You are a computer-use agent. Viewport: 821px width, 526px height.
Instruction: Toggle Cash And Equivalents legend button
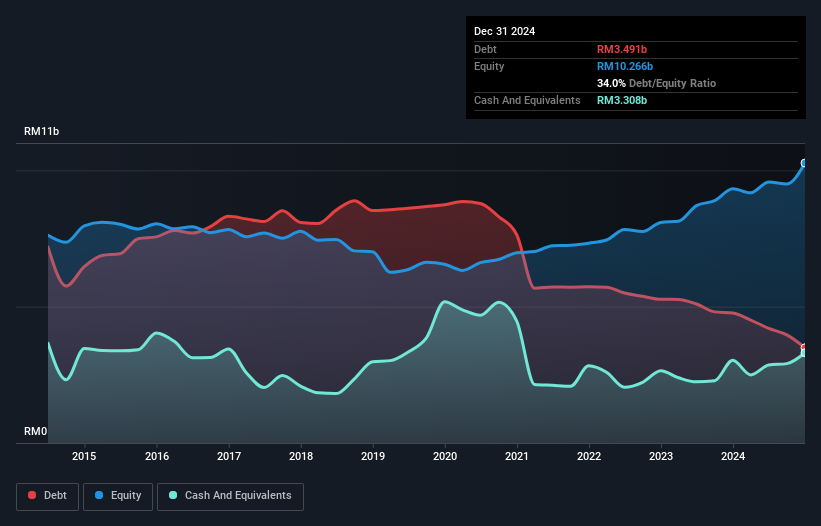(x=230, y=496)
